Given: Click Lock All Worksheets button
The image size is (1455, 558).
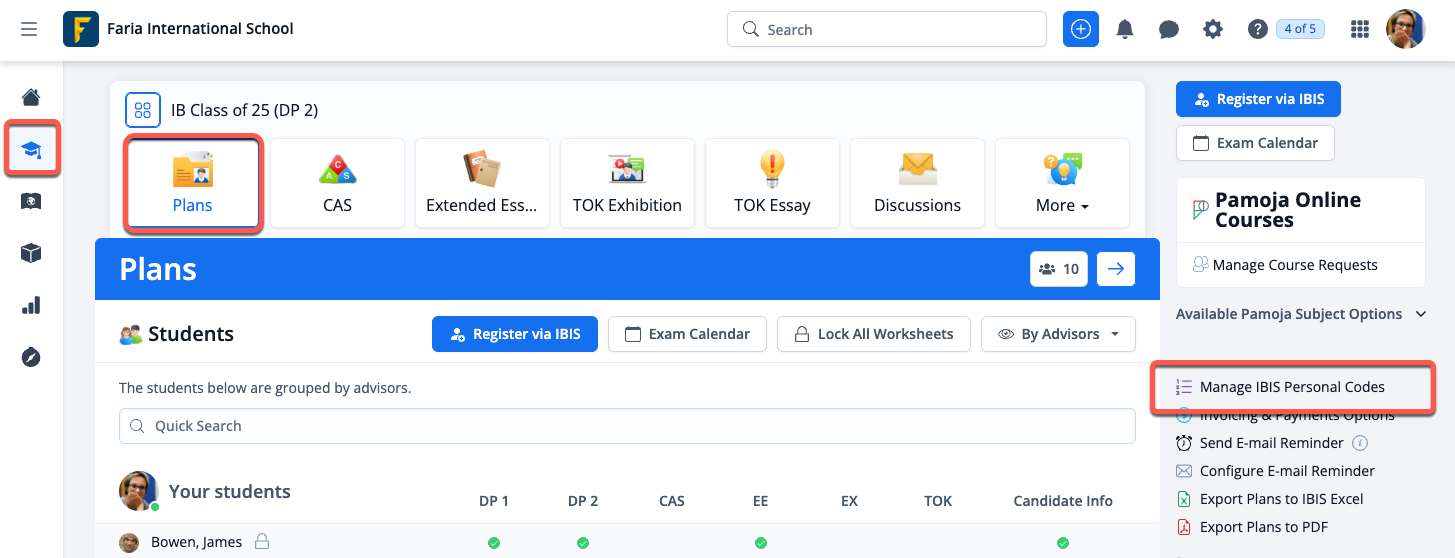Looking at the screenshot, I should pyautogui.click(x=873, y=334).
